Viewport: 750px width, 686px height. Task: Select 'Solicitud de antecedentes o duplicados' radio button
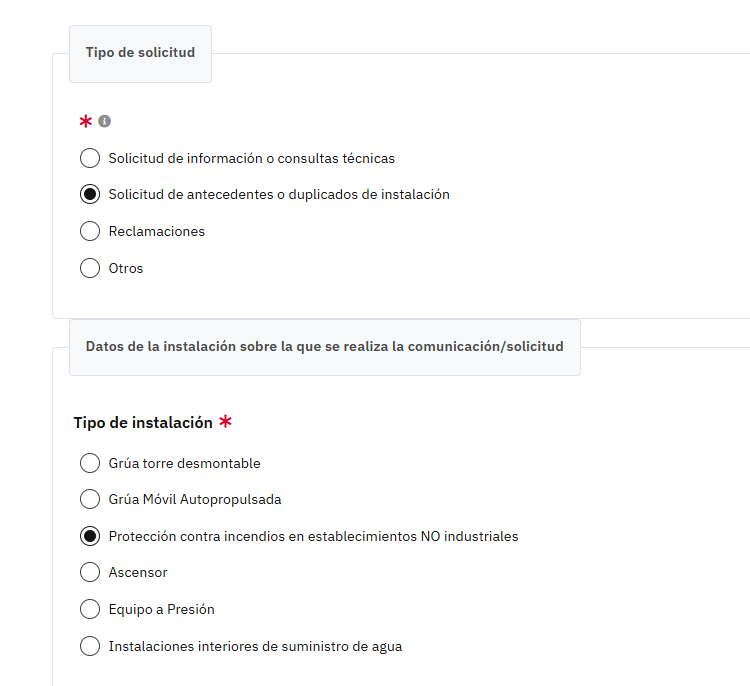tap(90, 194)
